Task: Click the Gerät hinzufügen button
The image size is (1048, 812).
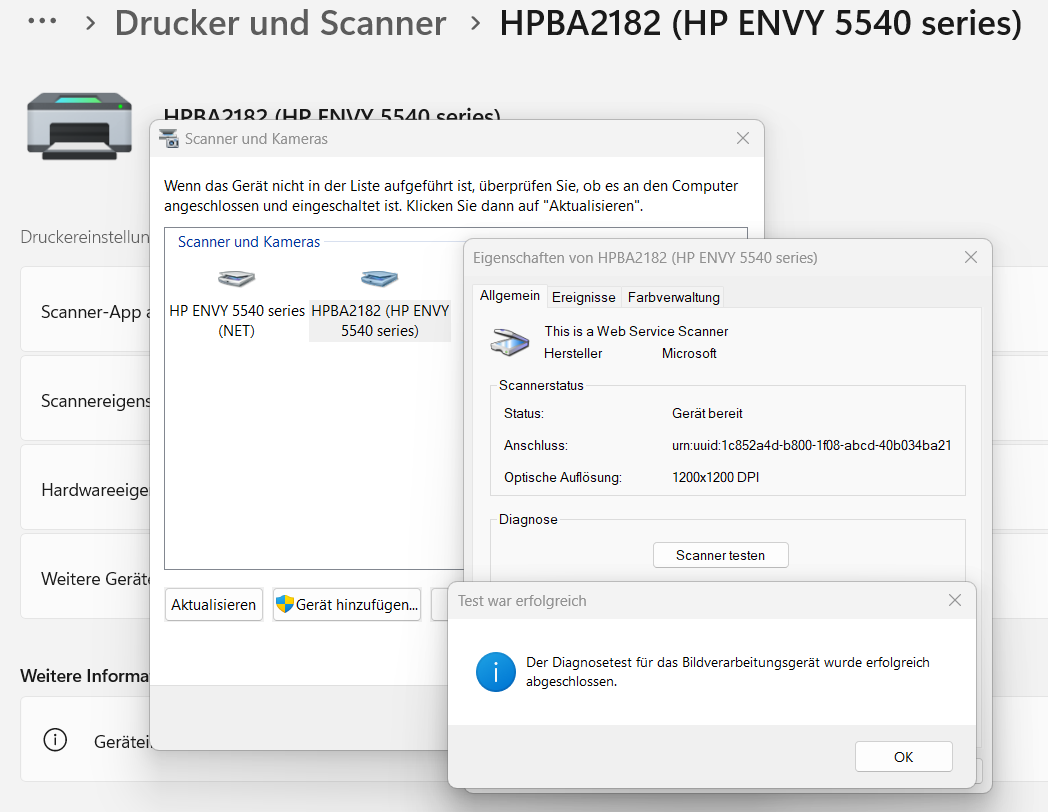Action: (x=347, y=605)
